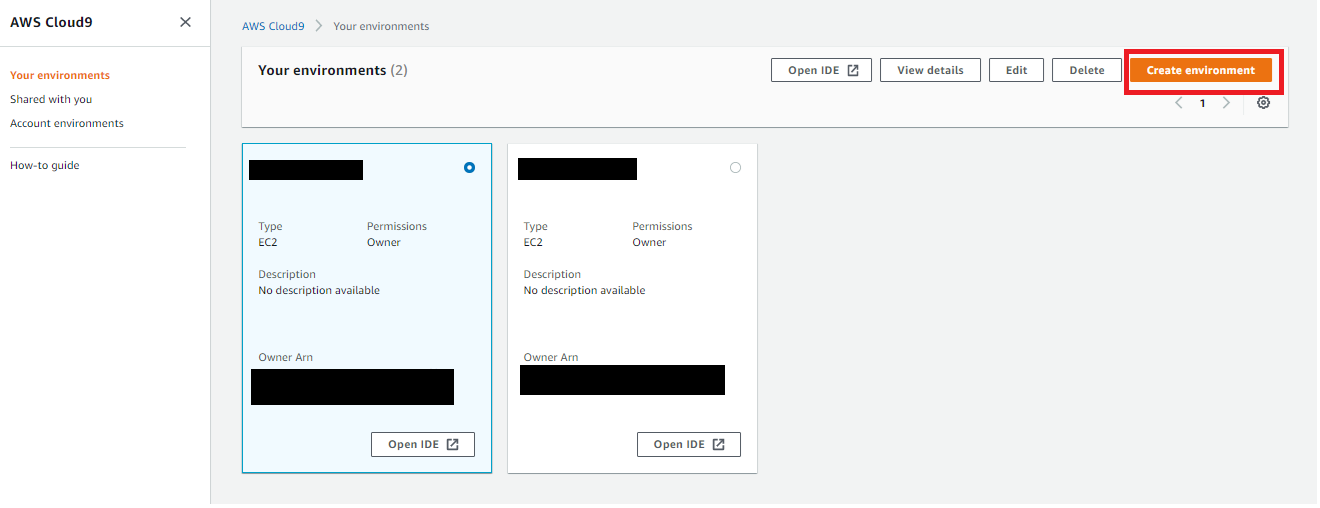Click the 'Your environments (2)' heading
The height and width of the screenshot is (508, 1320).
point(333,70)
